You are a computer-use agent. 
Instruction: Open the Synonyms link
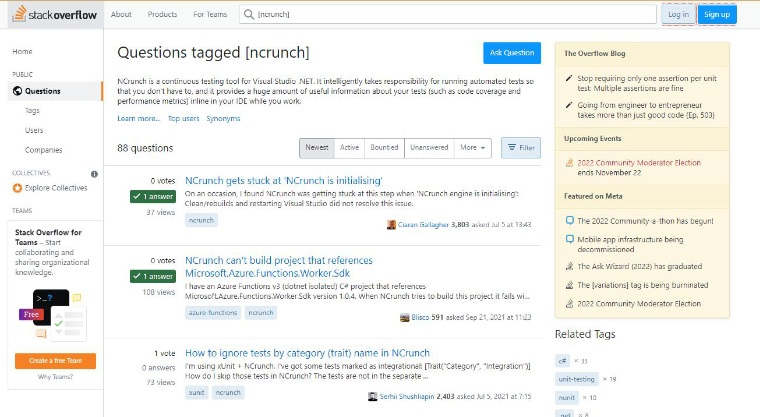click(x=223, y=118)
